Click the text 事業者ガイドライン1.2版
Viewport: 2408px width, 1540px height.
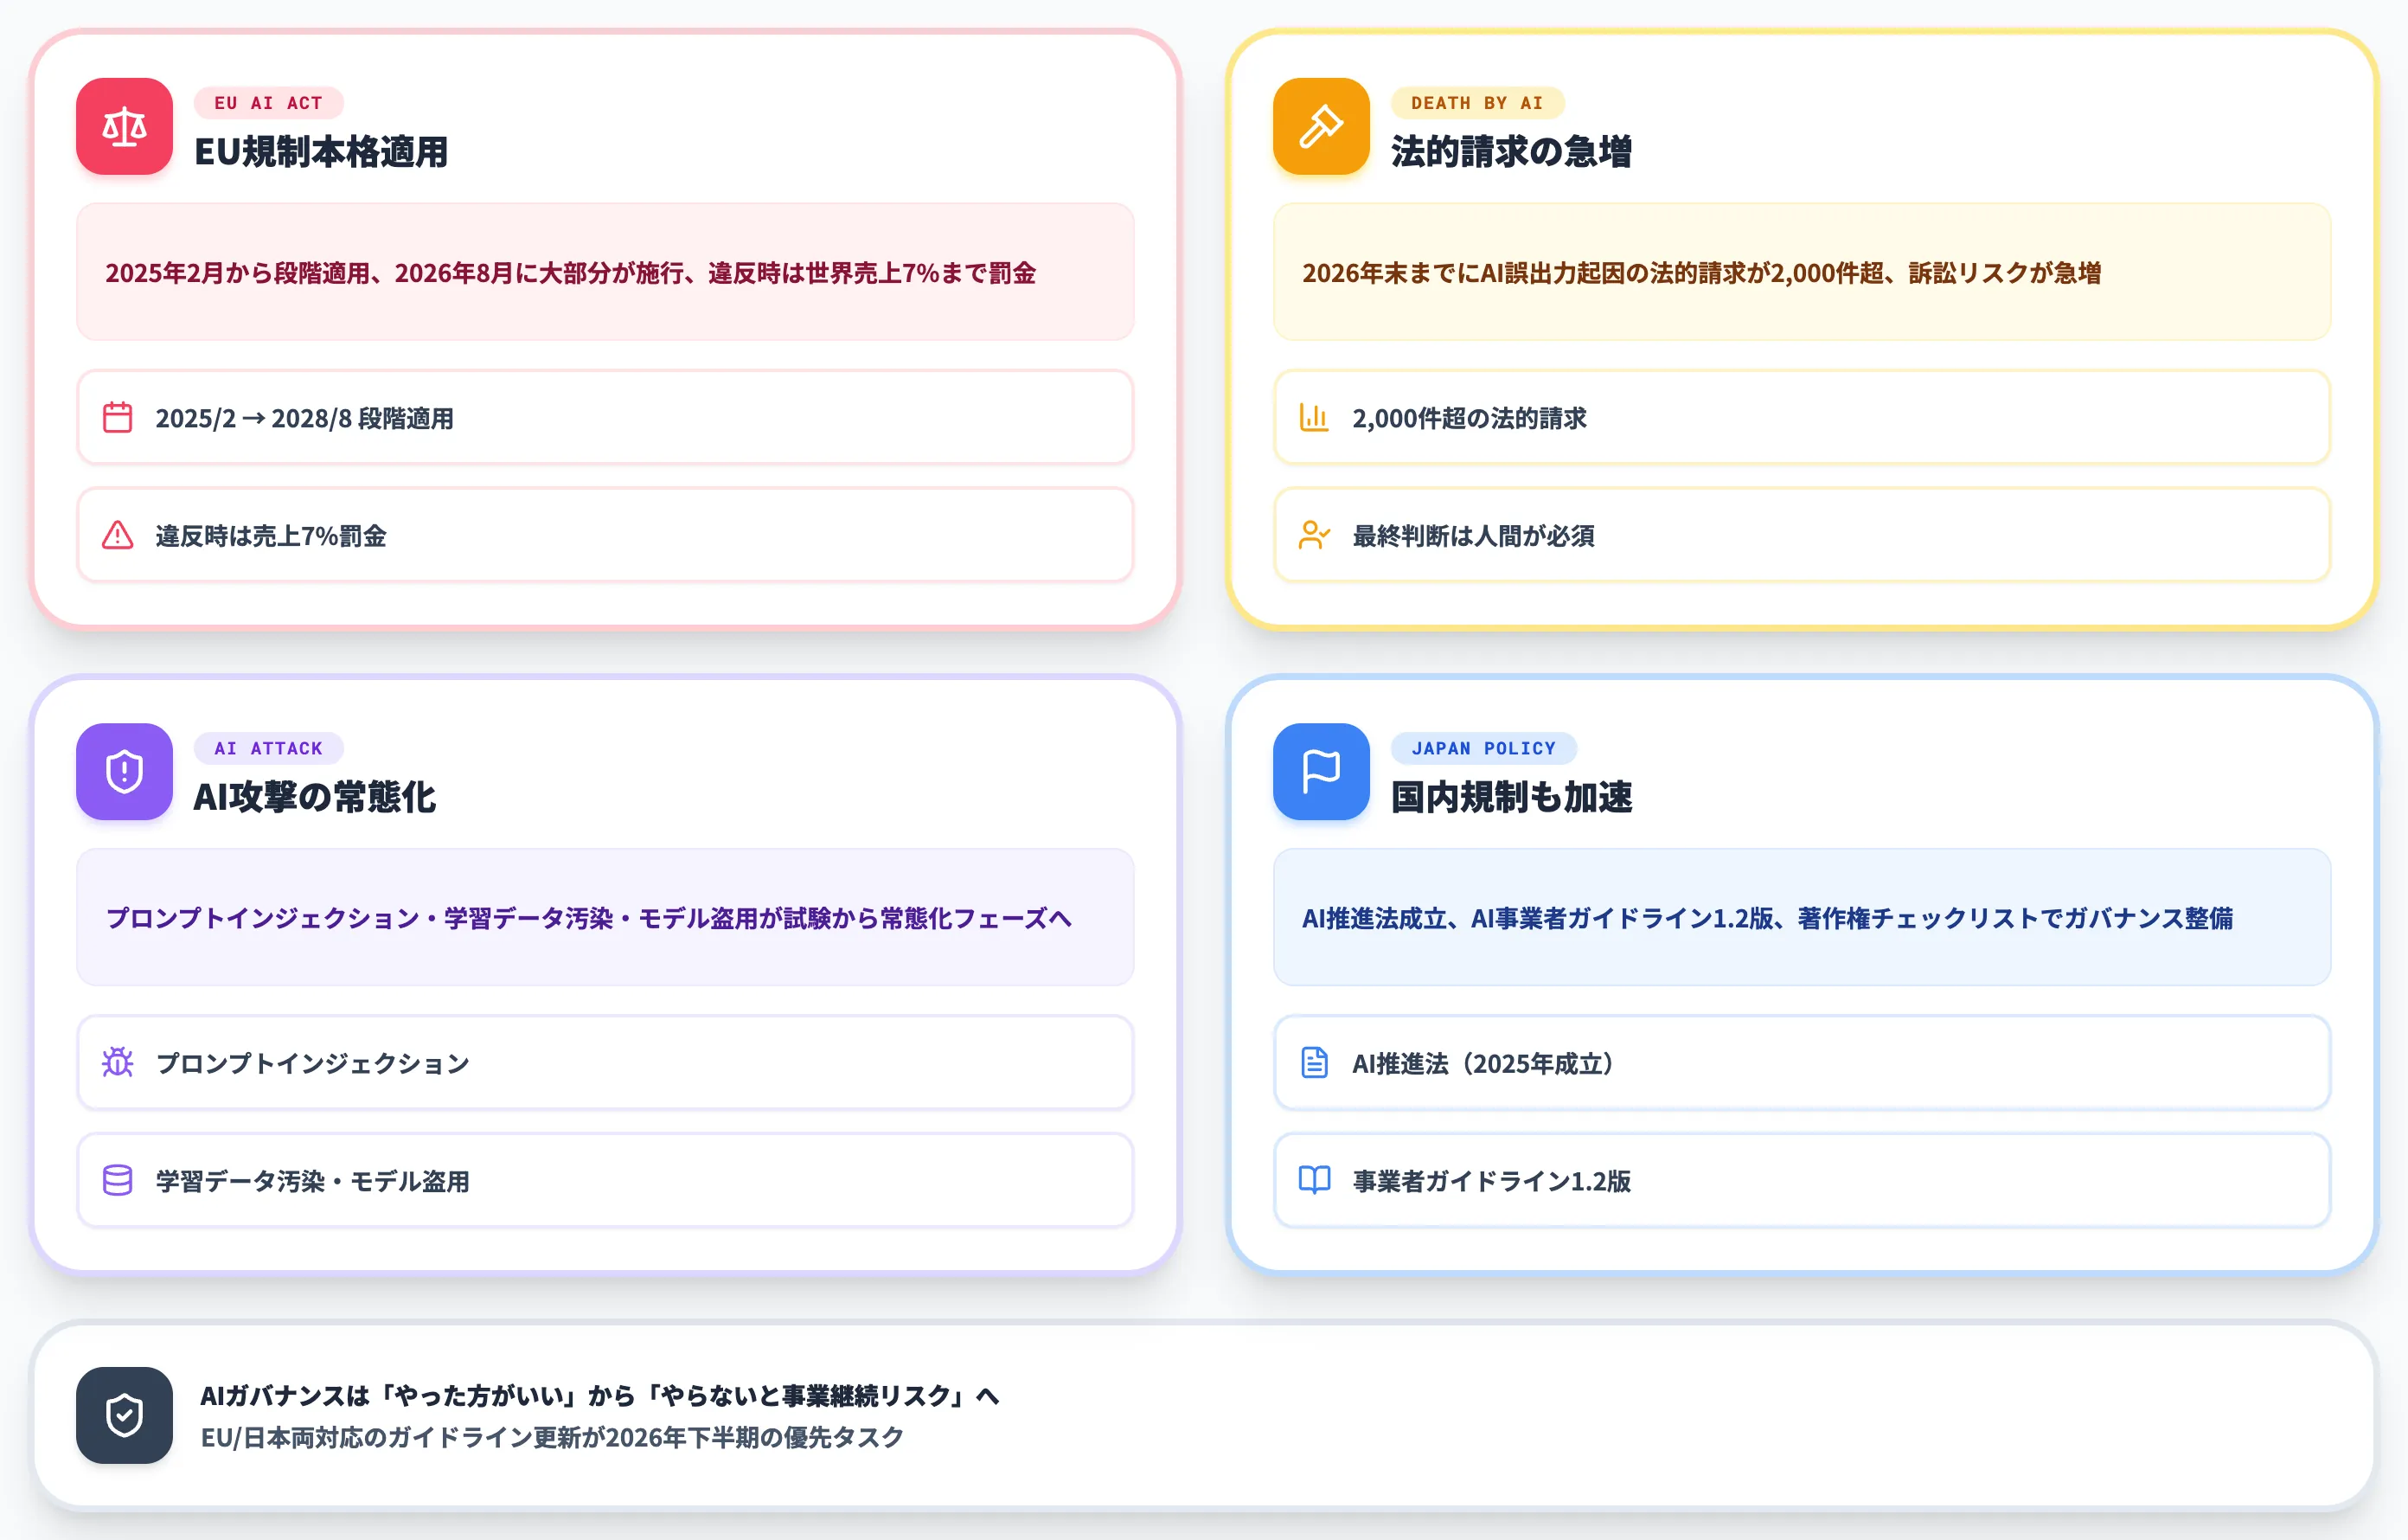click(x=1491, y=1181)
